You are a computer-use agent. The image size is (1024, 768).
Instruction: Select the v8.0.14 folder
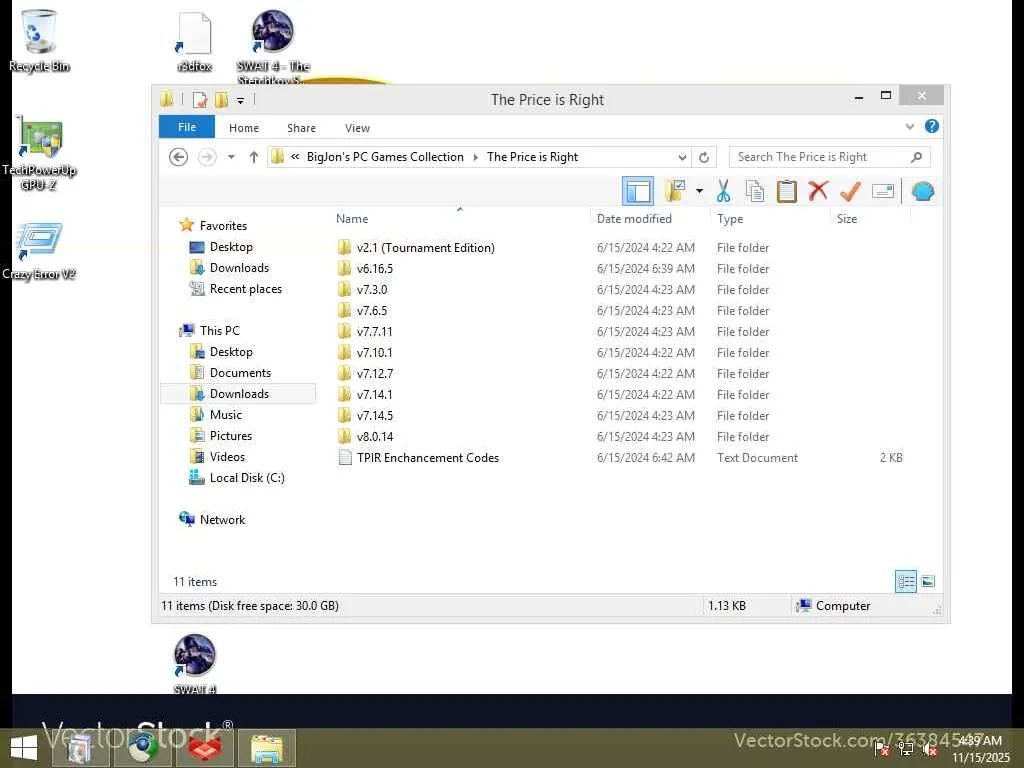coord(375,436)
